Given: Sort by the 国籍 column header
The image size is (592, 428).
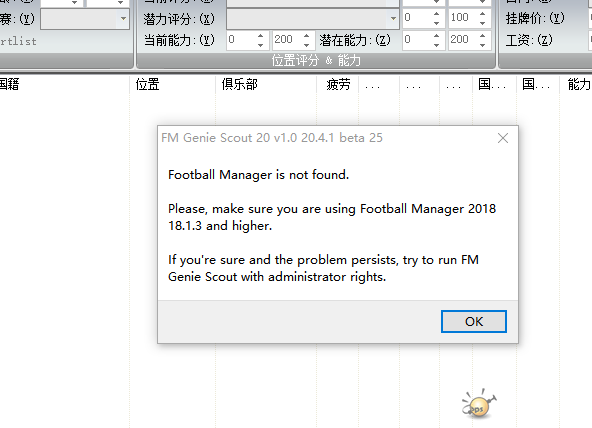Looking at the screenshot, I should coord(9,84).
